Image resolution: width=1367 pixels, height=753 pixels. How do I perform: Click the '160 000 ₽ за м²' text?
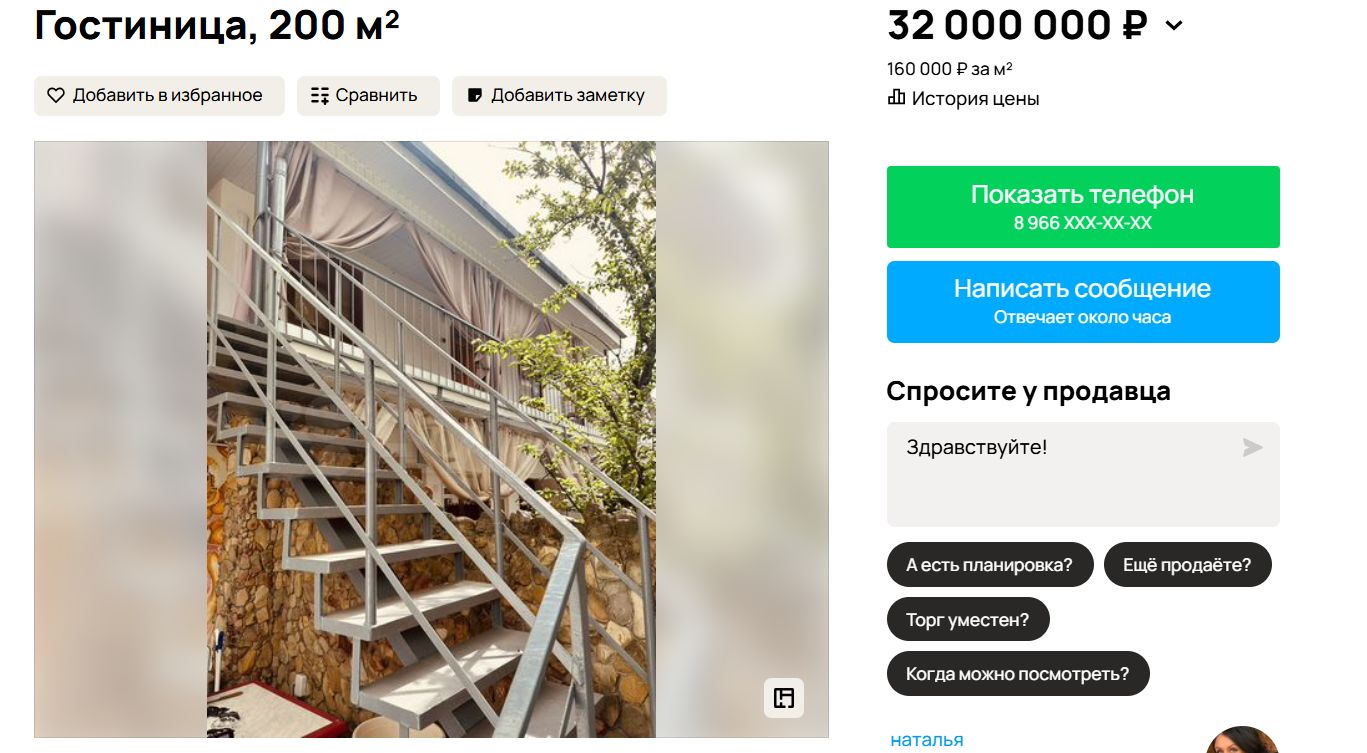pos(949,69)
